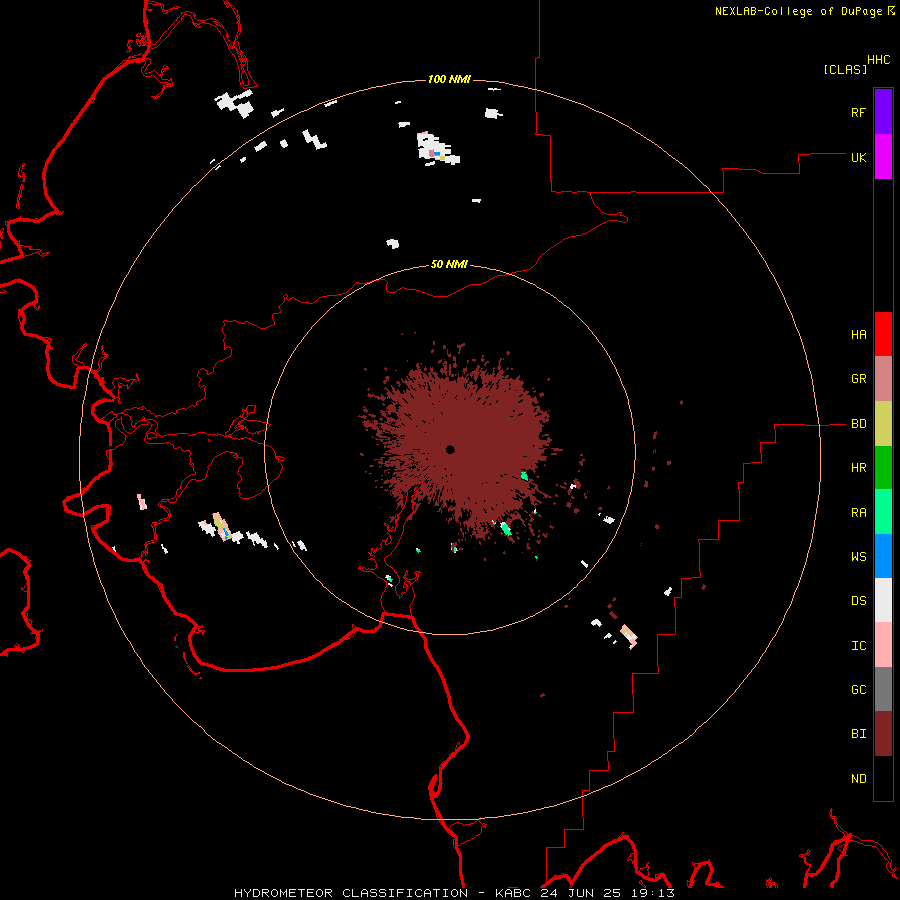
Task: Click the WS blue legend swatch
Action: [x=883, y=556]
